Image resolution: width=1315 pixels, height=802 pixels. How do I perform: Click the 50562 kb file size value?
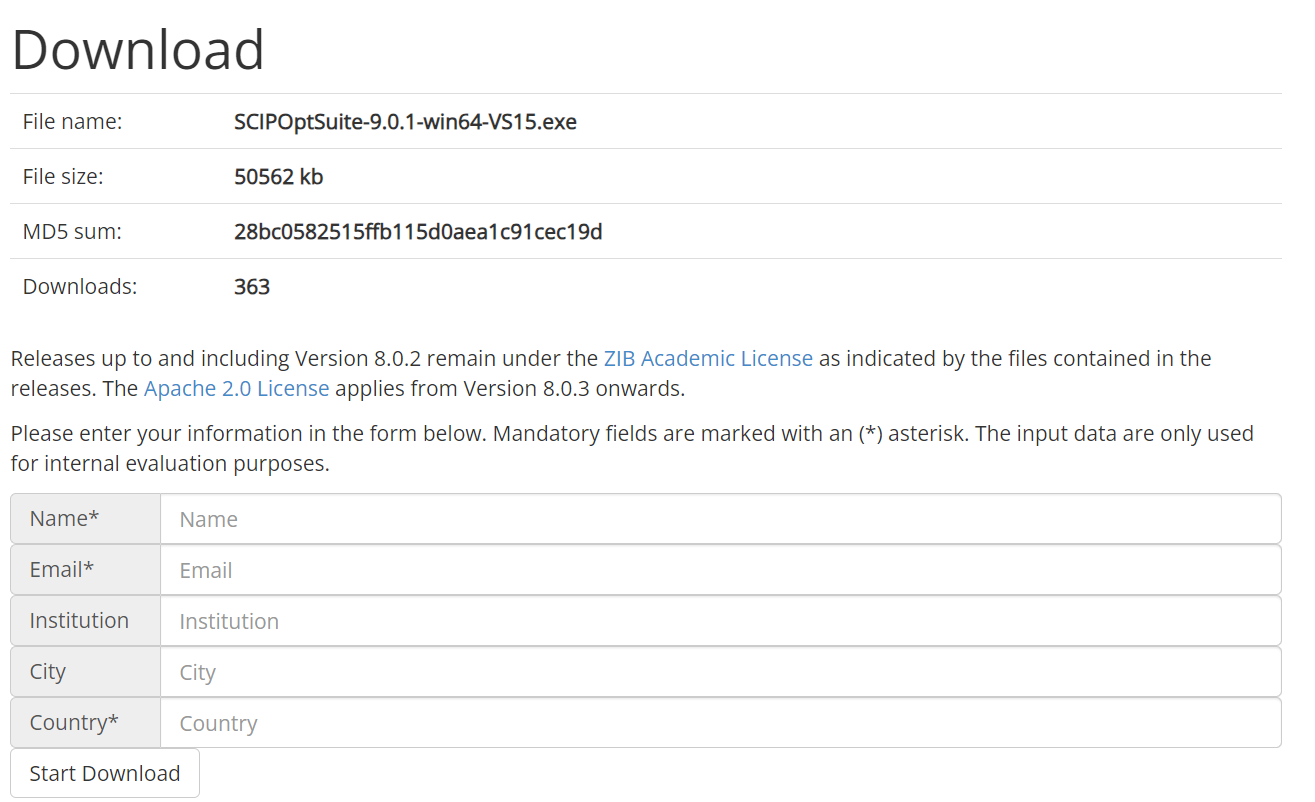pos(278,177)
